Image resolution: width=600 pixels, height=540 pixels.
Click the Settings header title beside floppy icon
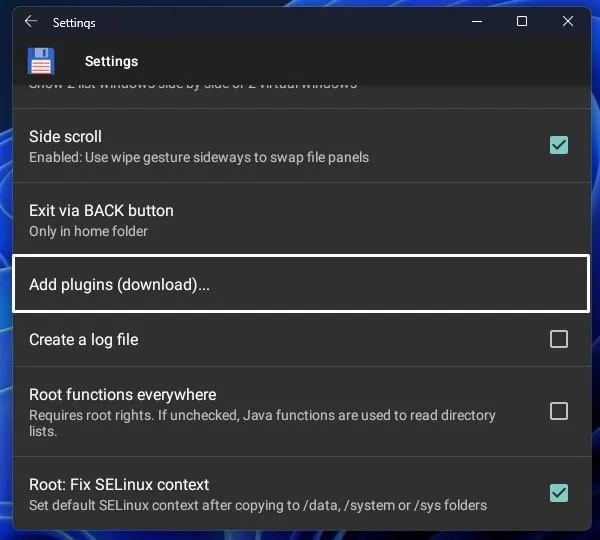[x=111, y=61]
